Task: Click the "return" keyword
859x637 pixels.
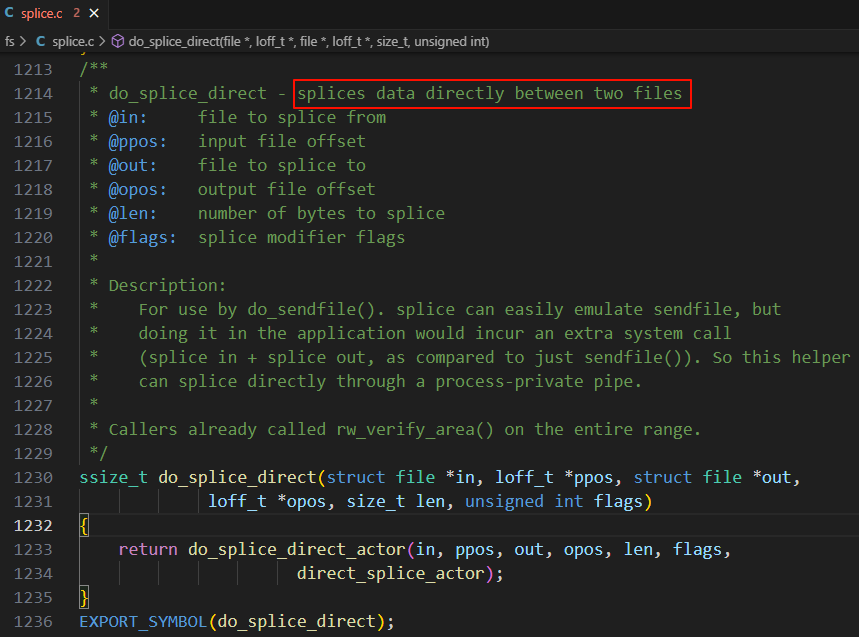Action: (x=148, y=550)
